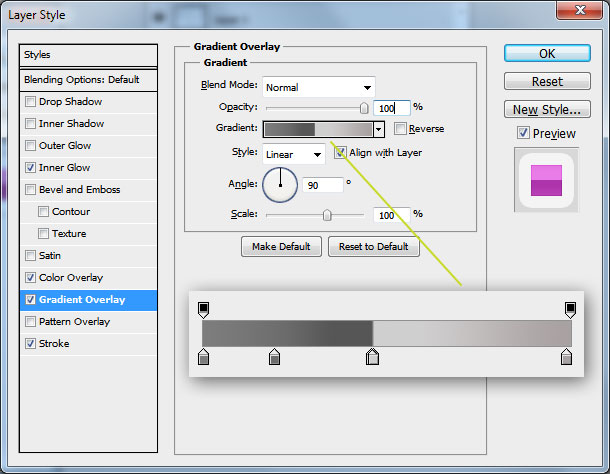
Task: Select the Satin style label
Action: (x=50, y=256)
